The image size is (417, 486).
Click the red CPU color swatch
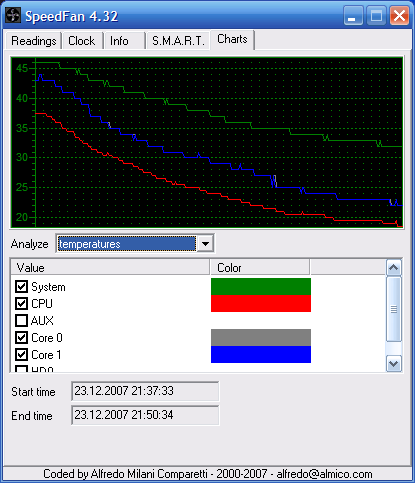coord(261,303)
